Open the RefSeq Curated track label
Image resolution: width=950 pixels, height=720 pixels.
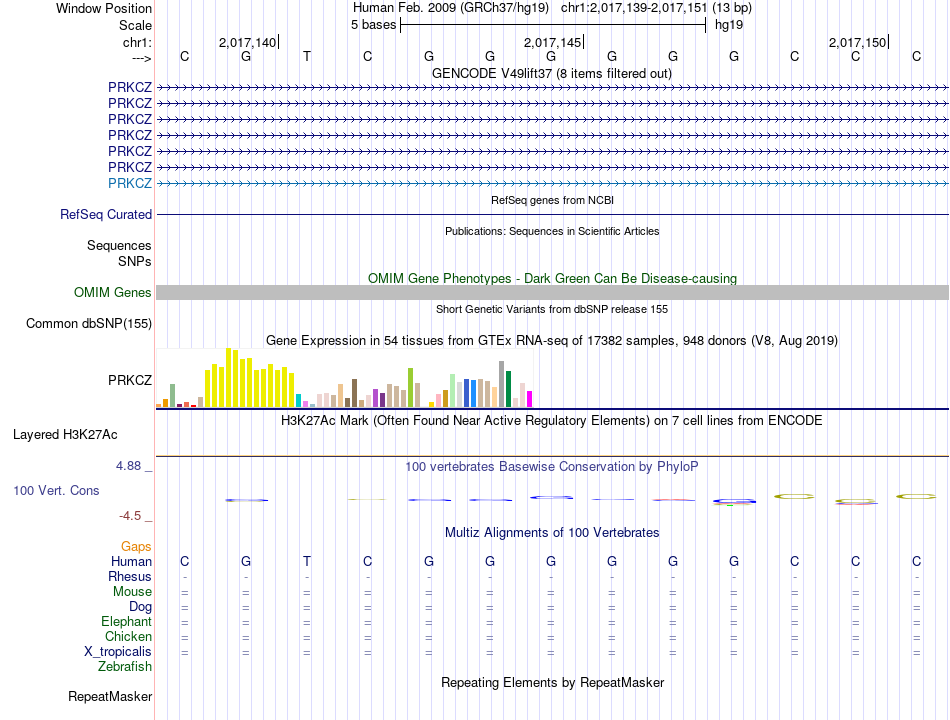click(x=106, y=215)
